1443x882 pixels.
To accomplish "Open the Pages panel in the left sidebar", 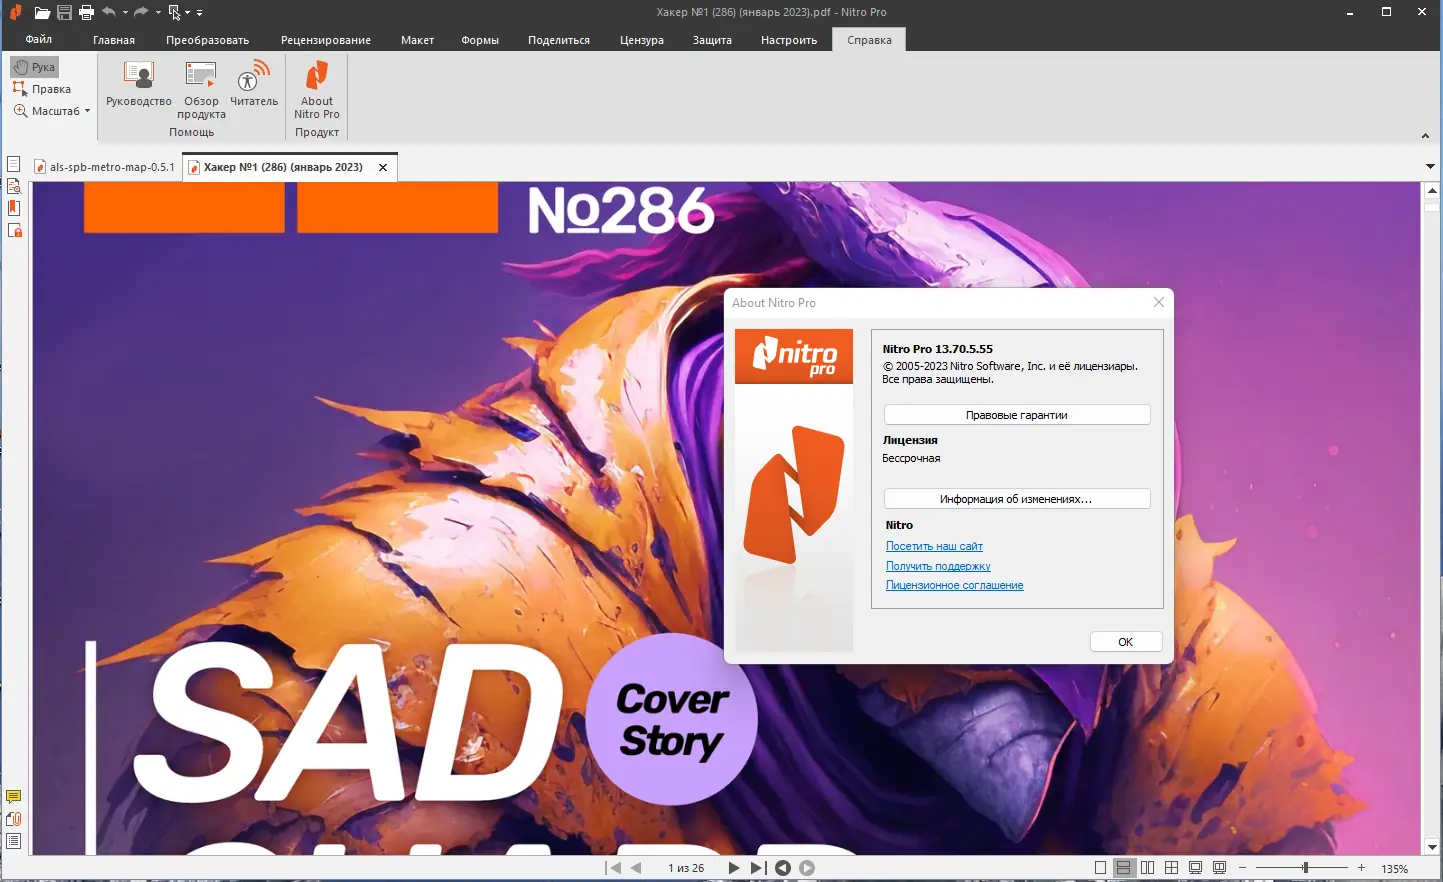I will [14, 164].
